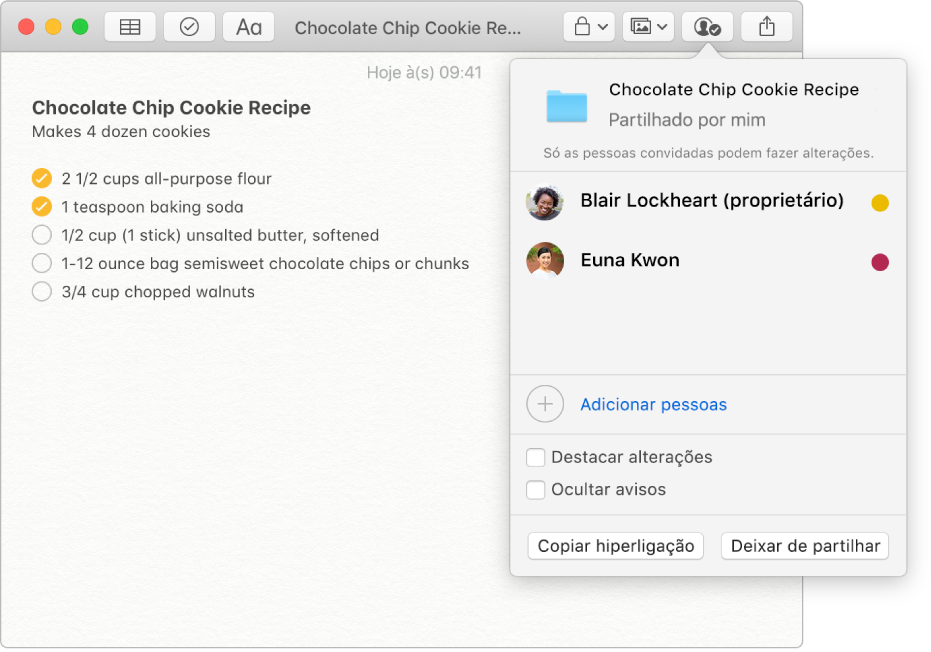This screenshot has height=652, width=931.
Task: Click Blair Lockheart's avatar photo
Action: coord(545,202)
